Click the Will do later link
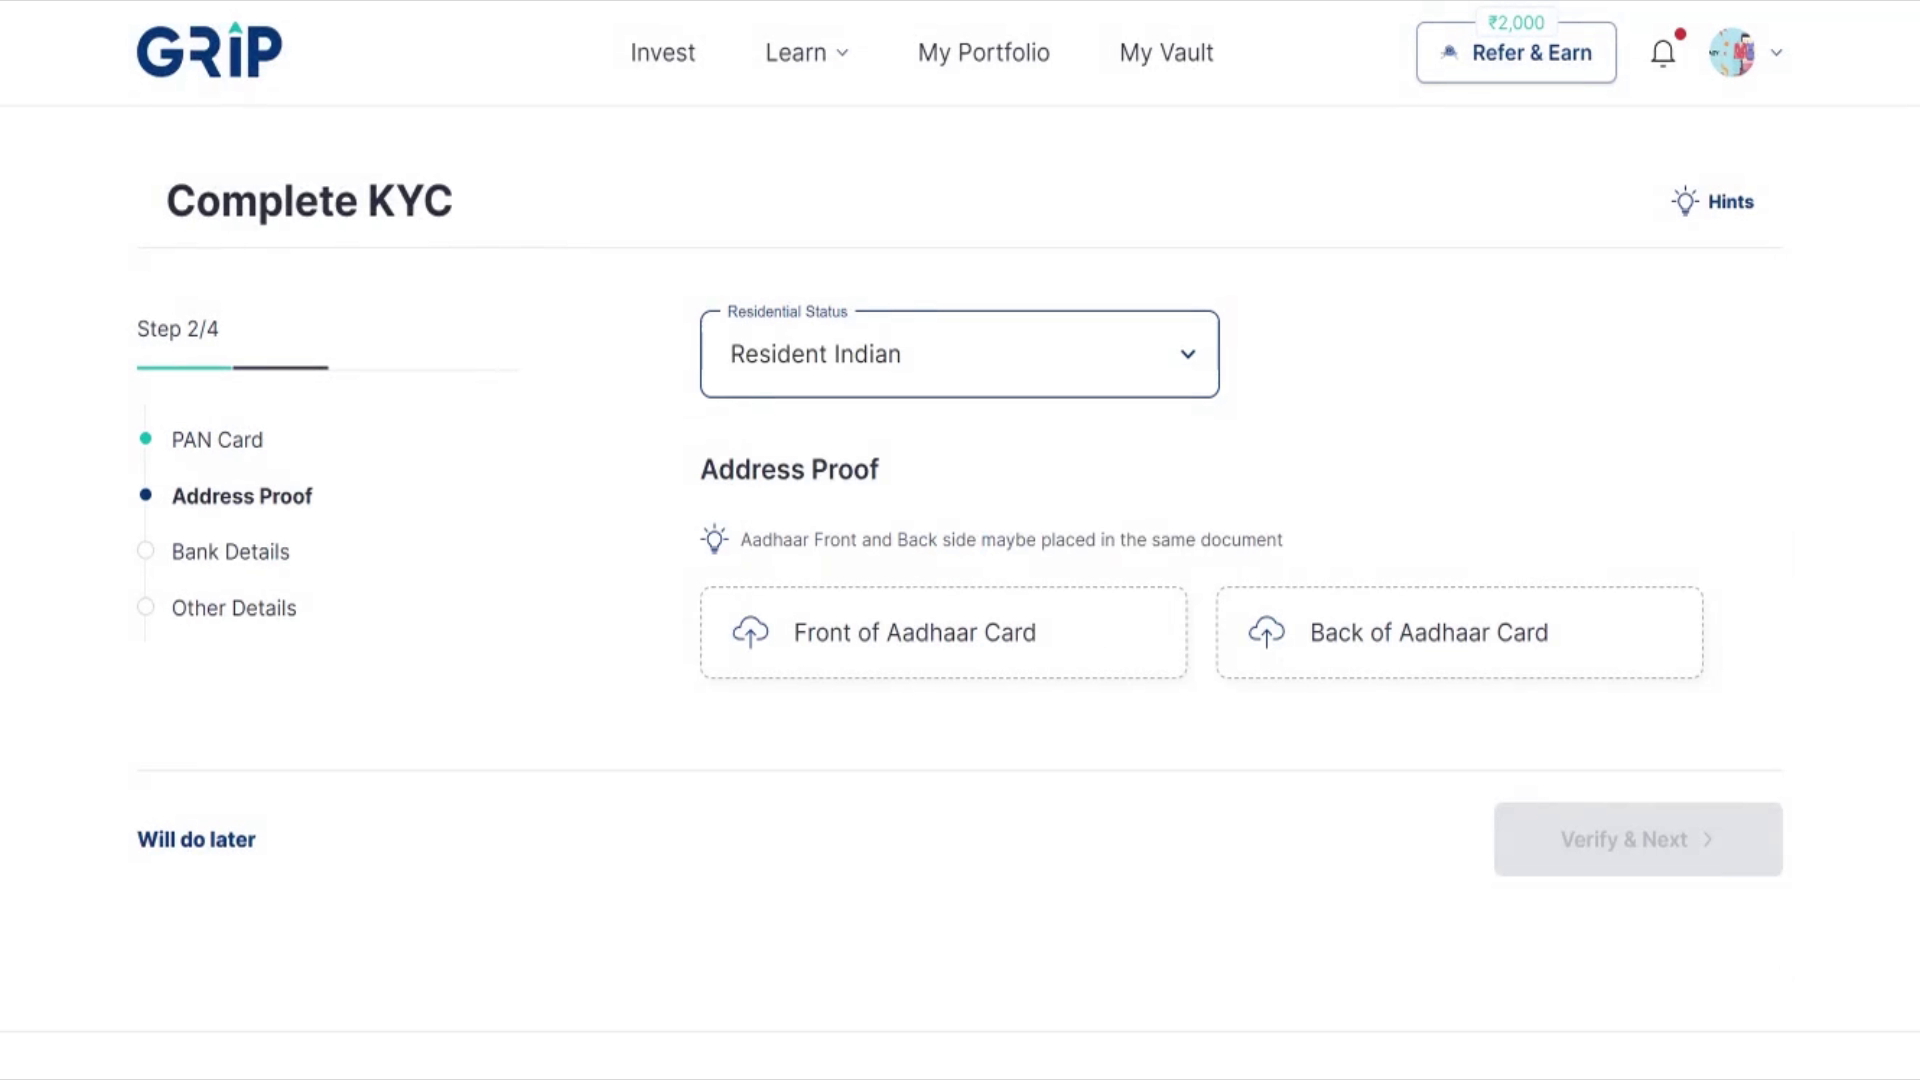The image size is (1920, 1080). [196, 840]
